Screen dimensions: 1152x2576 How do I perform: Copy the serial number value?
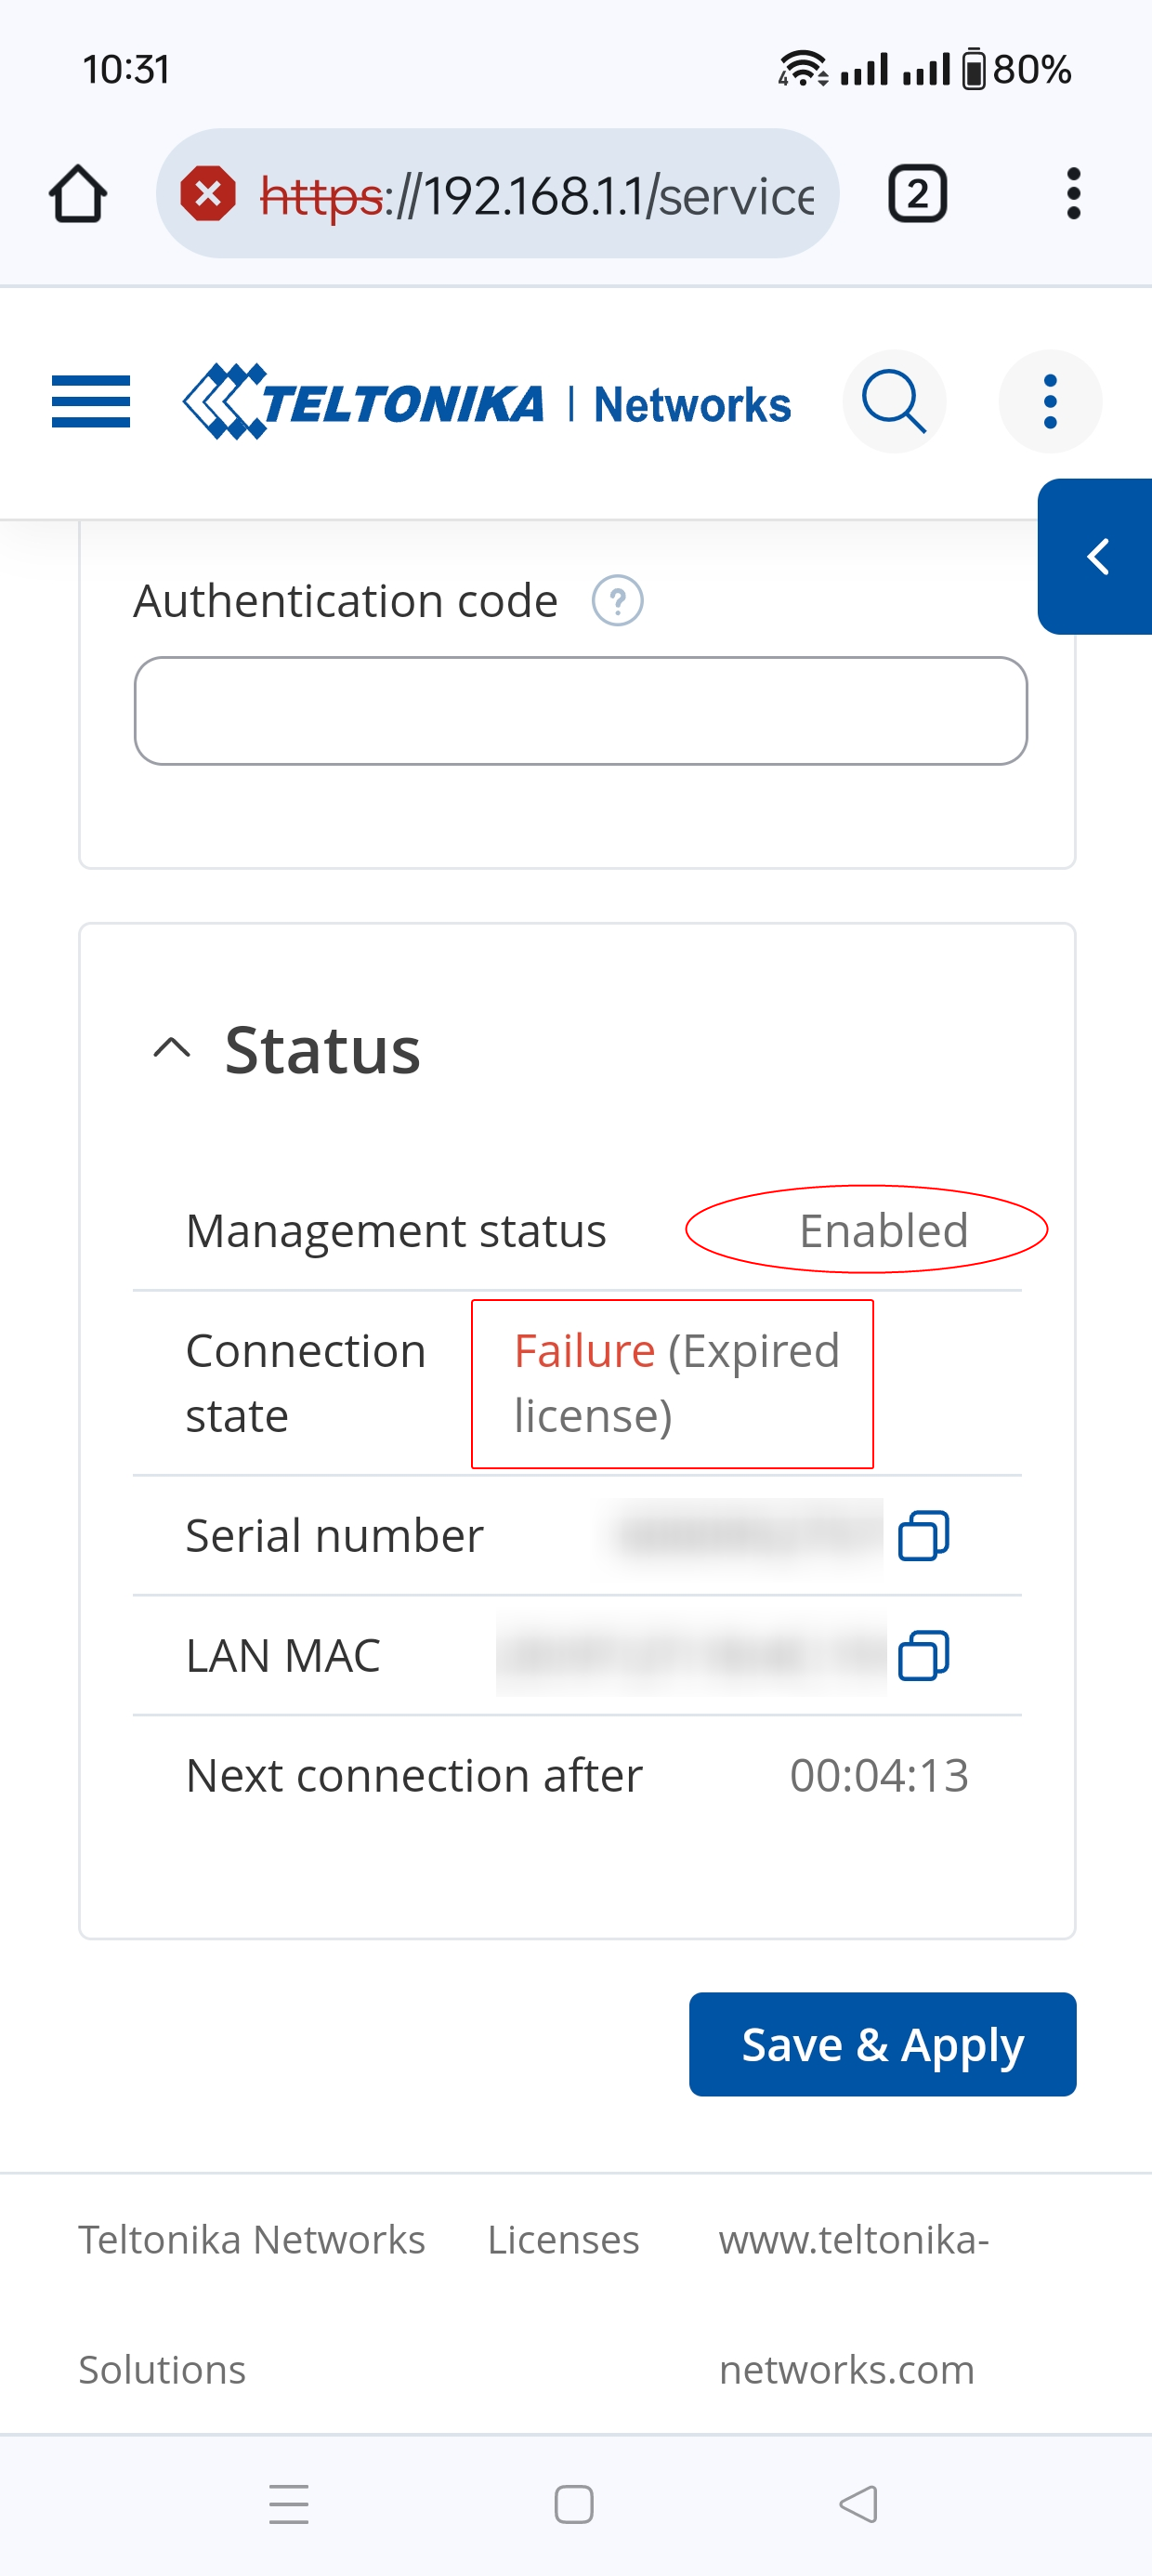click(924, 1535)
